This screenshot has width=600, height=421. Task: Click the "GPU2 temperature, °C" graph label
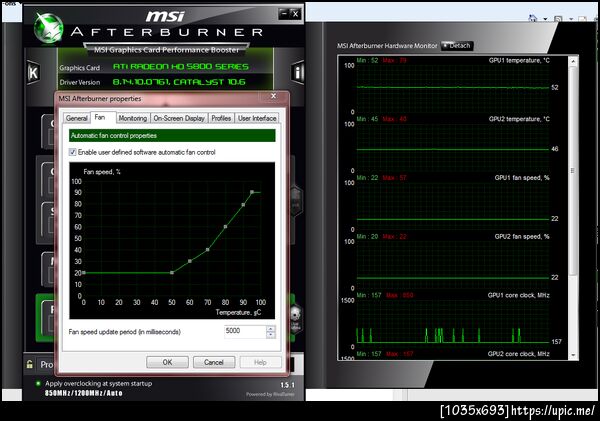click(x=519, y=119)
